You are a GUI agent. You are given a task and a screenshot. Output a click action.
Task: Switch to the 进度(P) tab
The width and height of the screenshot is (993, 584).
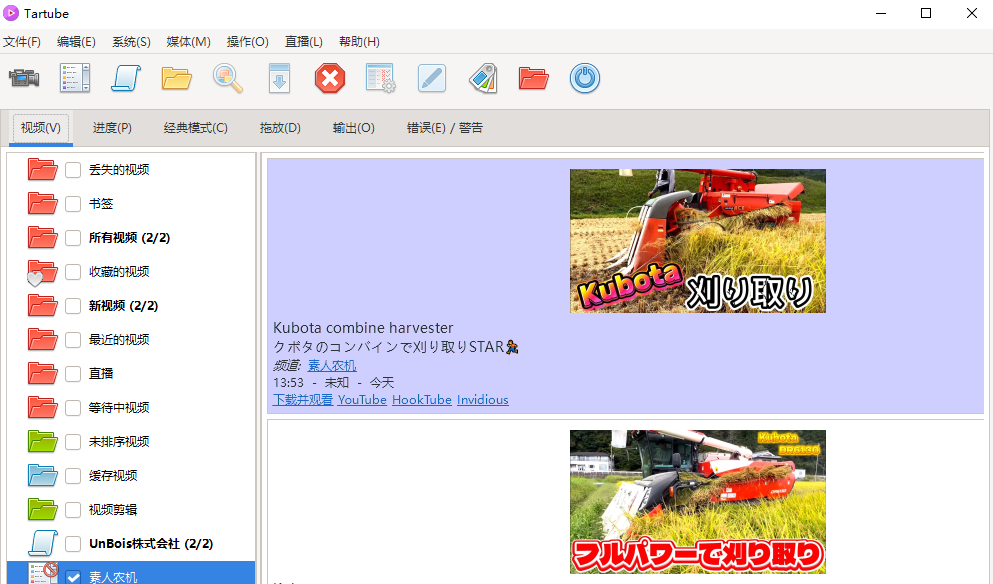click(112, 128)
